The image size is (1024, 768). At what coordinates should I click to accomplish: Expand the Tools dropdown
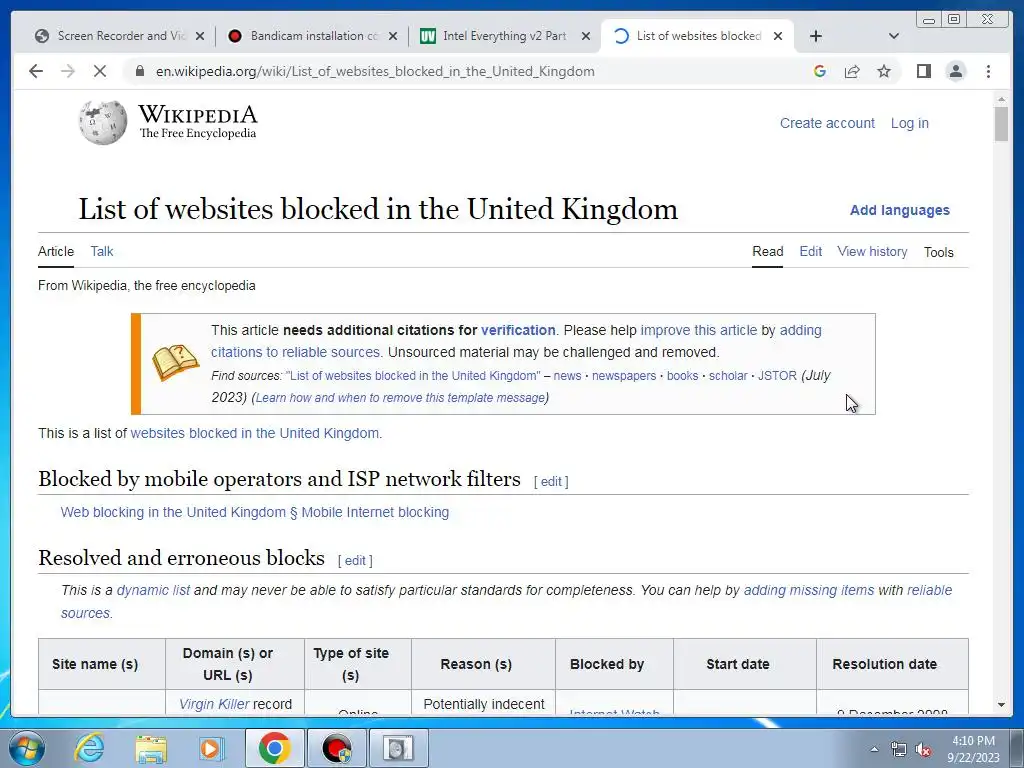click(938, 252)
